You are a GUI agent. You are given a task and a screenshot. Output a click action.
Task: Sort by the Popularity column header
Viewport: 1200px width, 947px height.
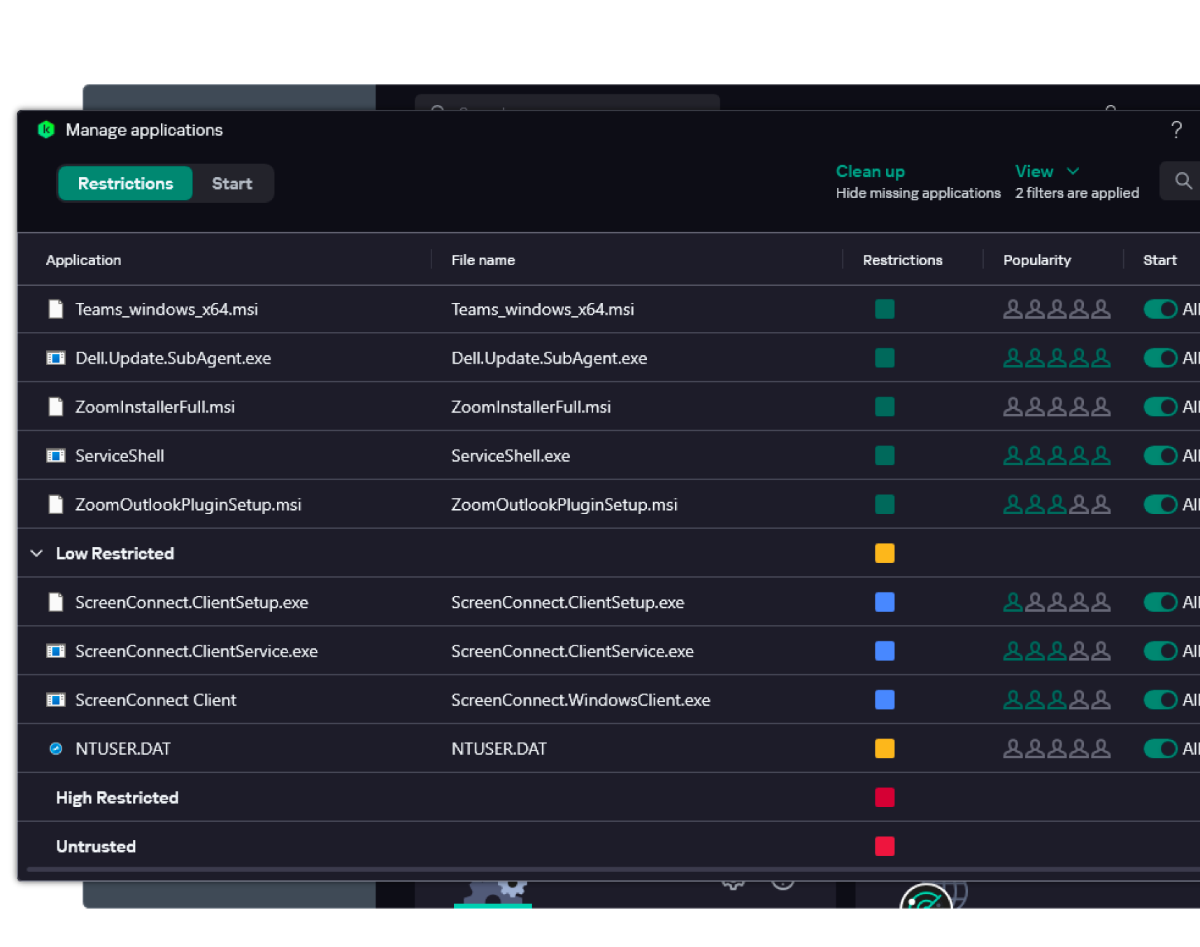click(x=1037, y=260)
